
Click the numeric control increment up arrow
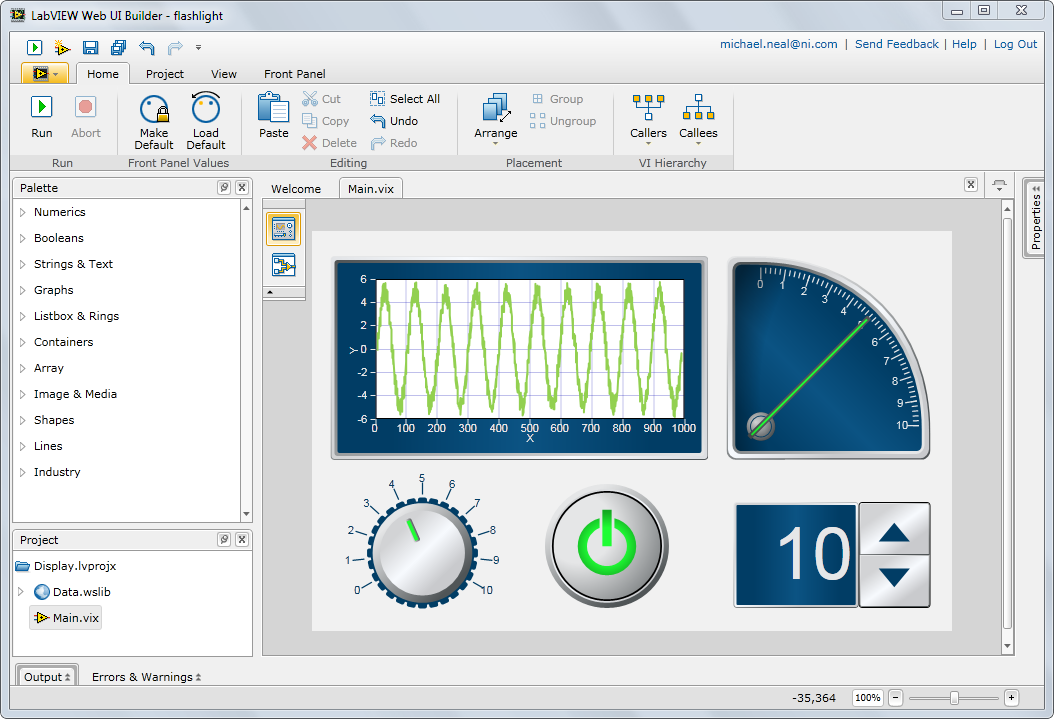[x=894, y=530]
